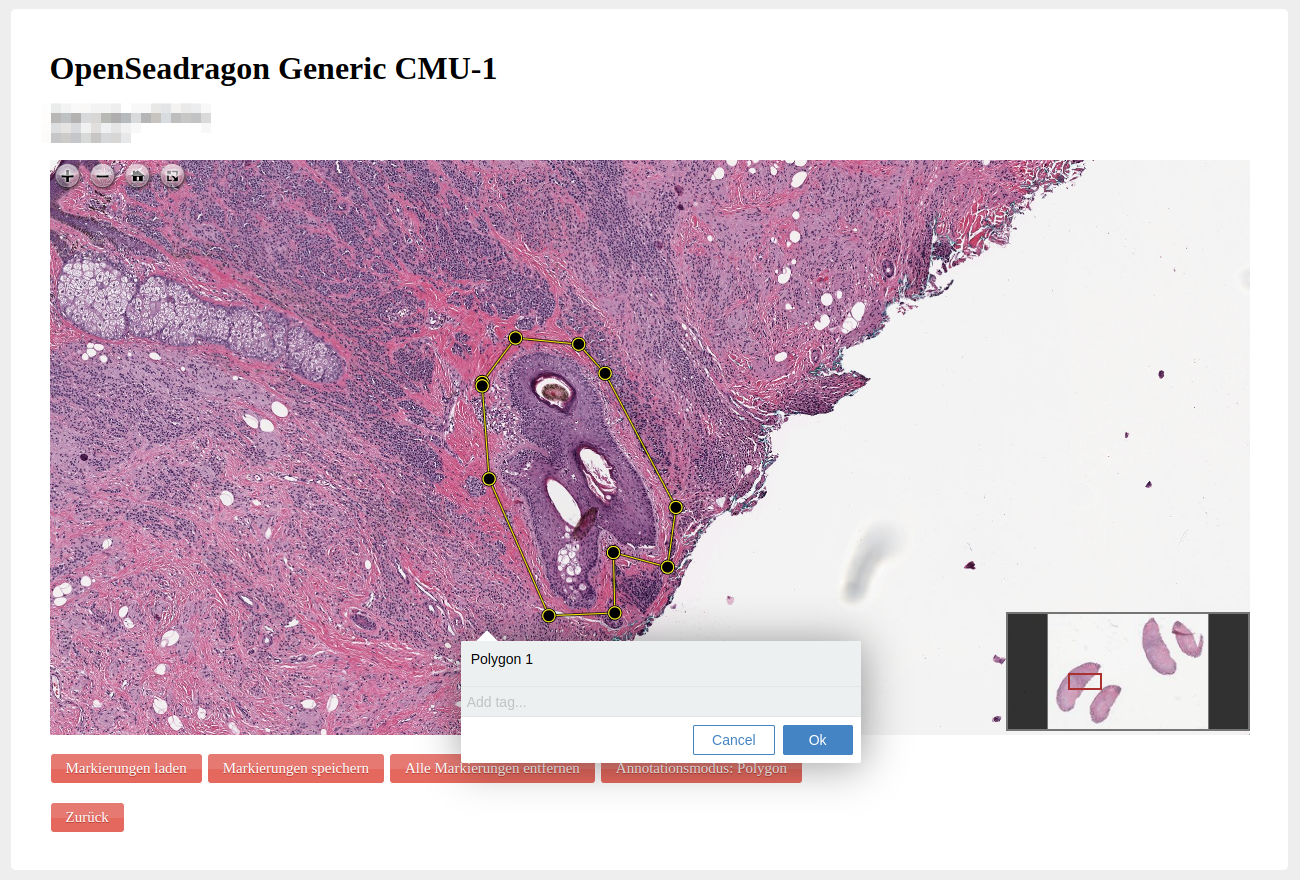Click Alle Markierungen entfernen button
The image size is (1300, 880).
[x=492, y=768]
